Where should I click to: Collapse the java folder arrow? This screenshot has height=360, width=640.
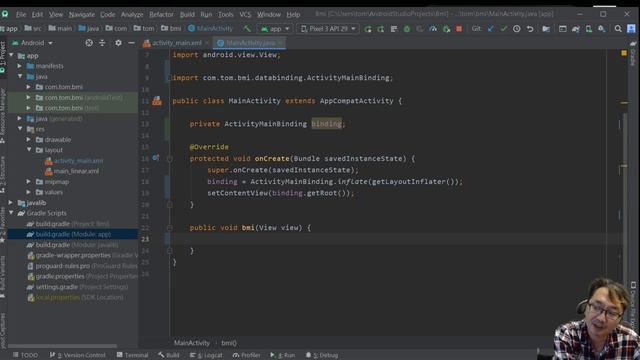[x=20, y=76]
